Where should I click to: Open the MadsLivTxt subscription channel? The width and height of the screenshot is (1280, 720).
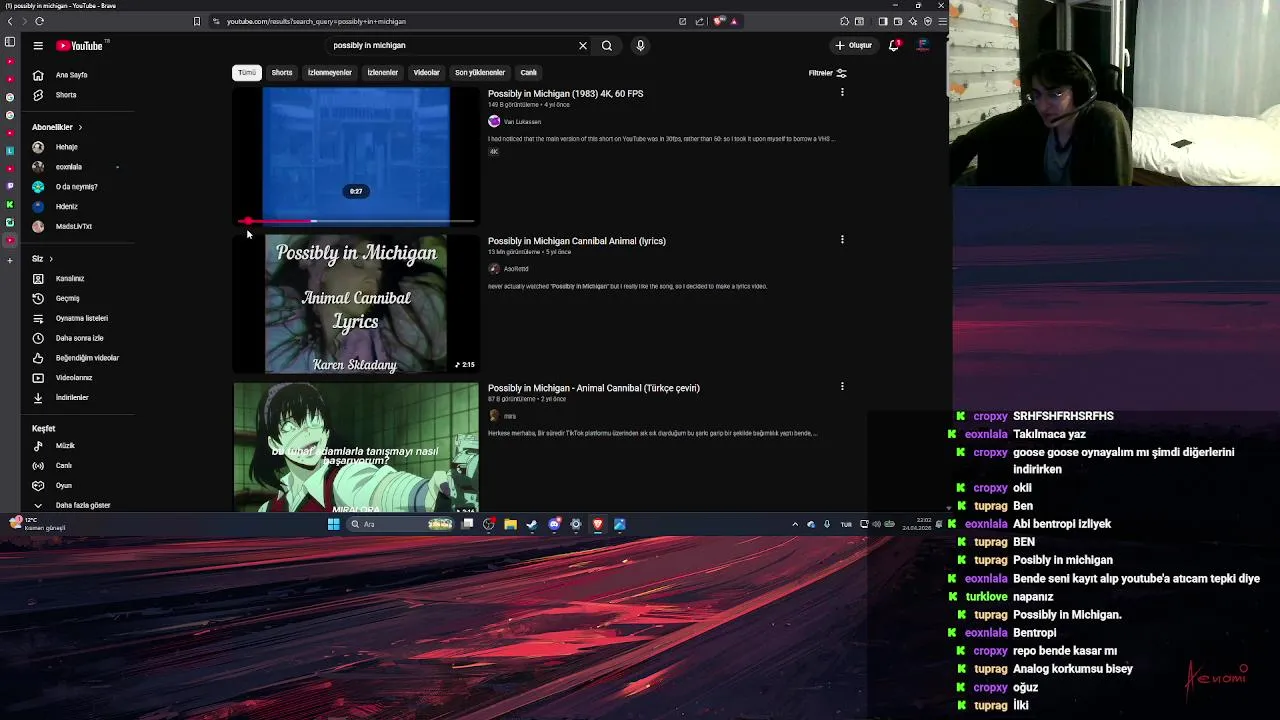[75, 226]
